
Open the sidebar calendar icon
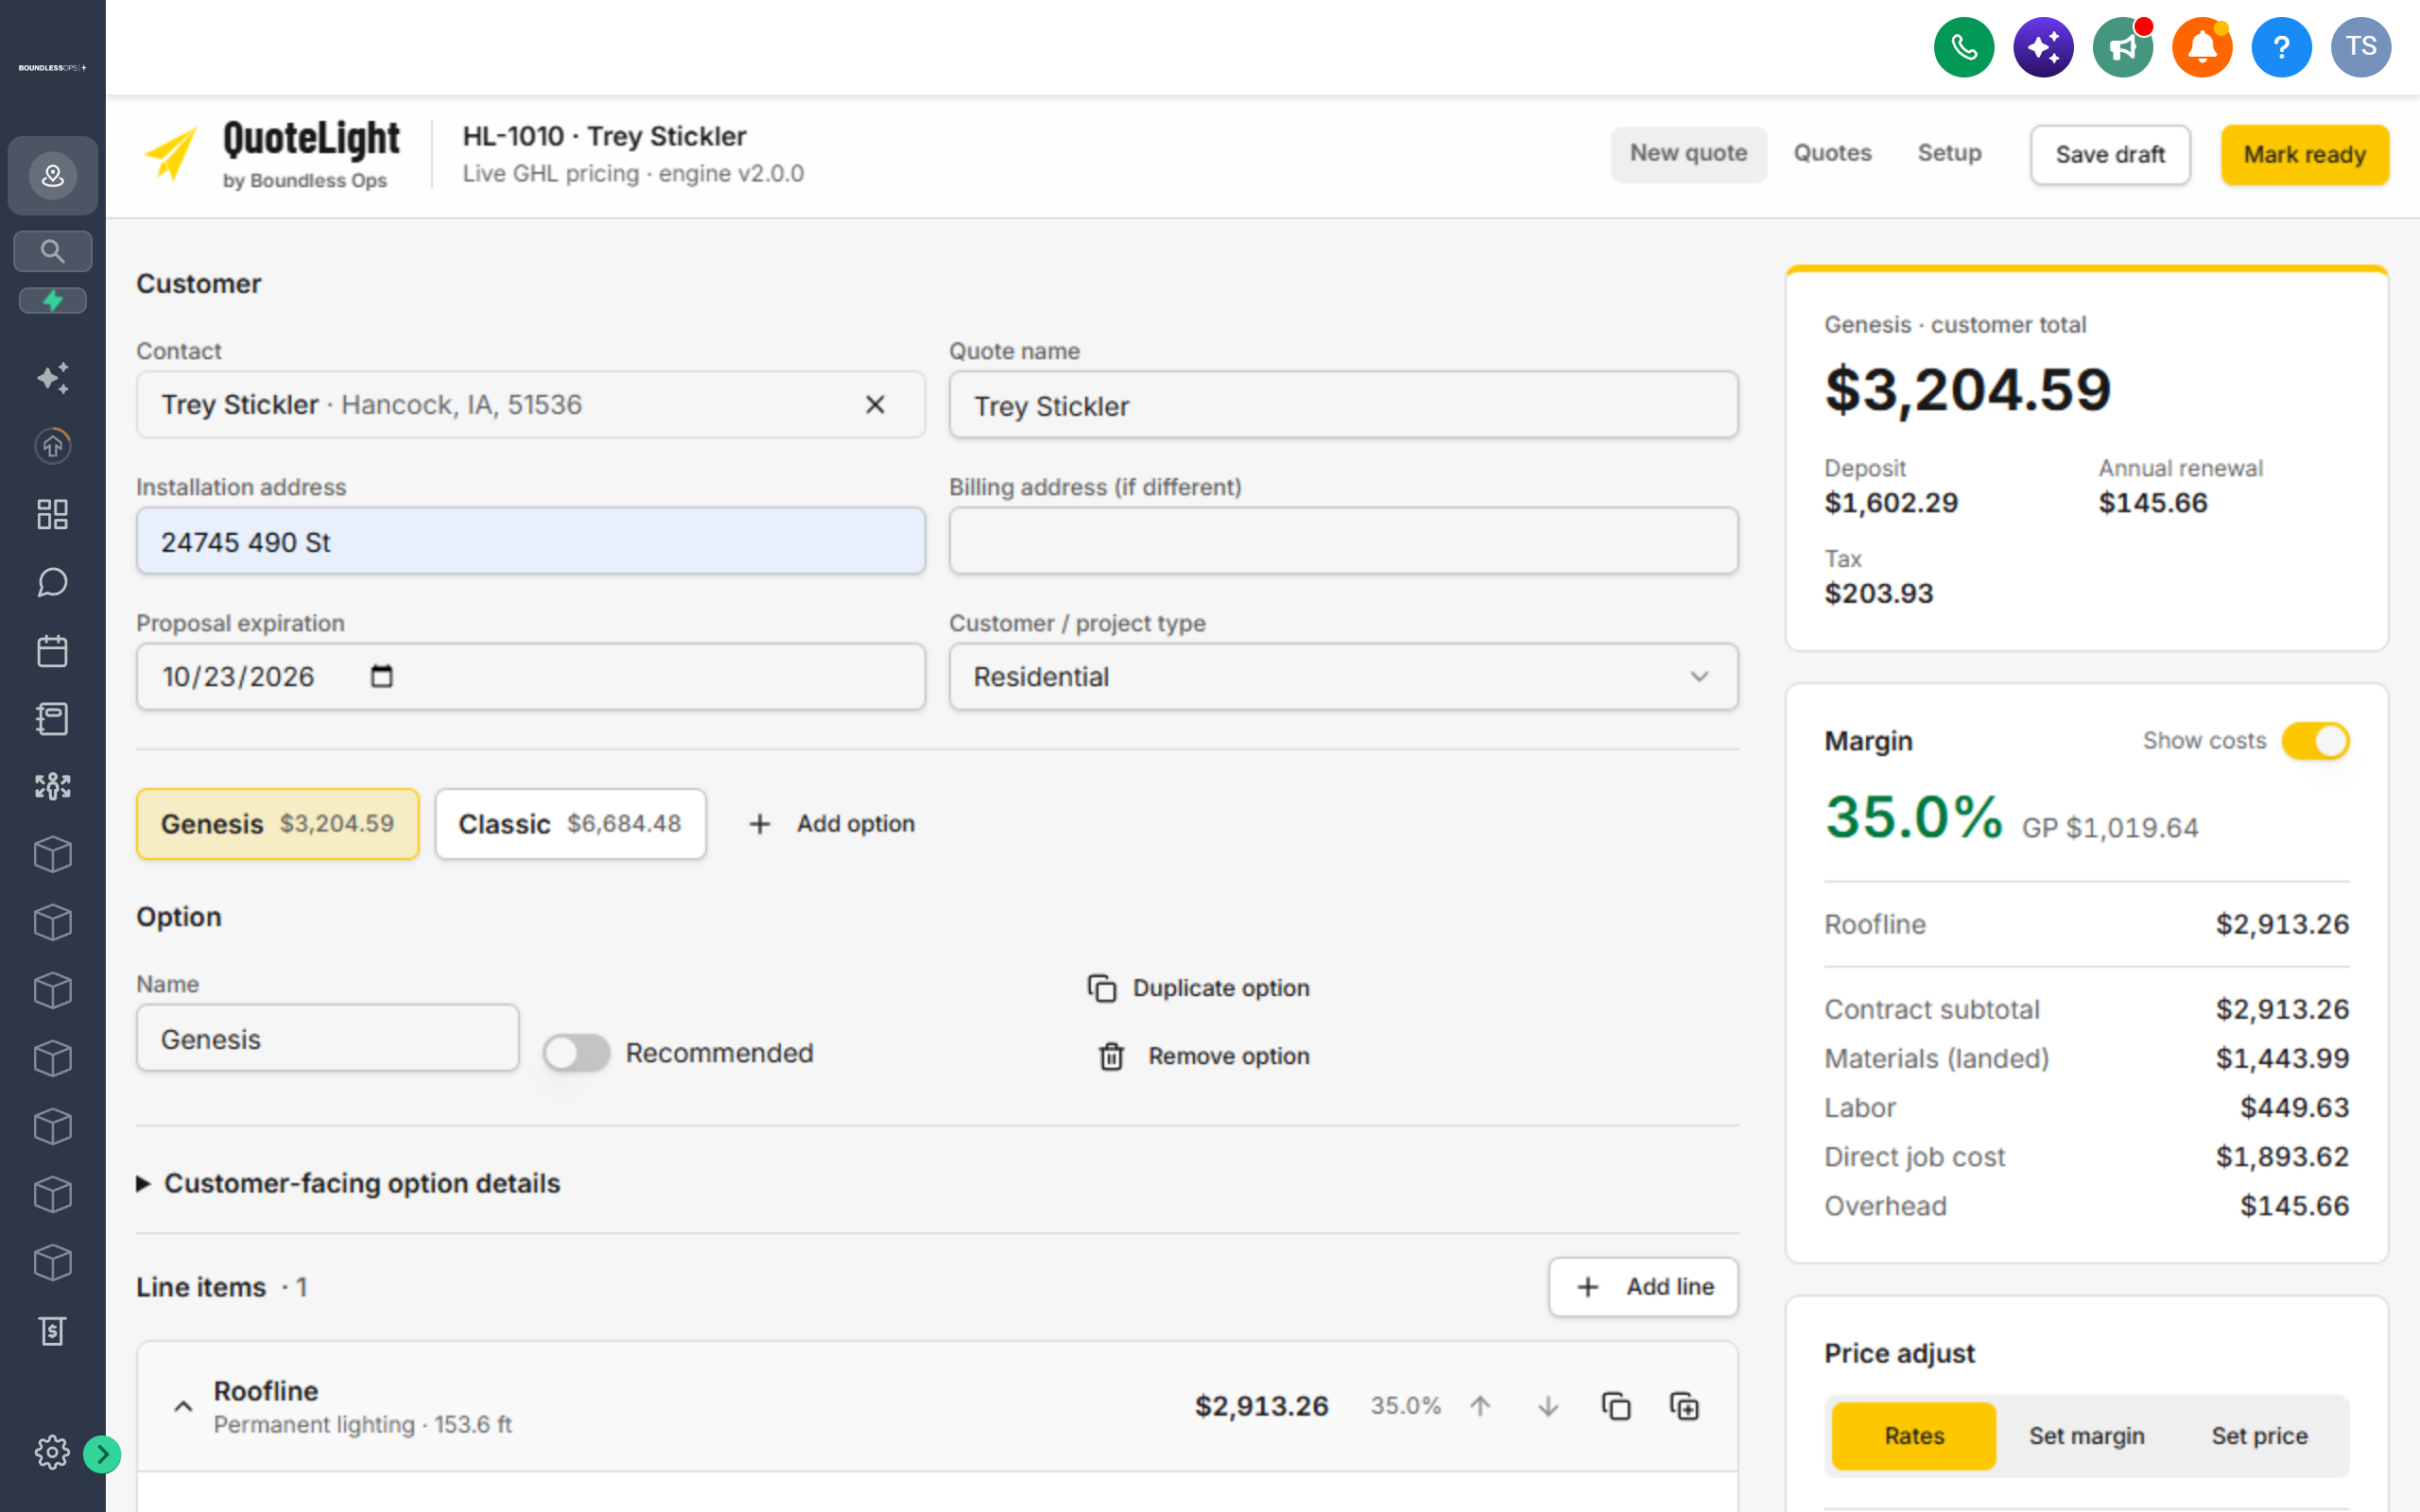(x=53, y=651)
